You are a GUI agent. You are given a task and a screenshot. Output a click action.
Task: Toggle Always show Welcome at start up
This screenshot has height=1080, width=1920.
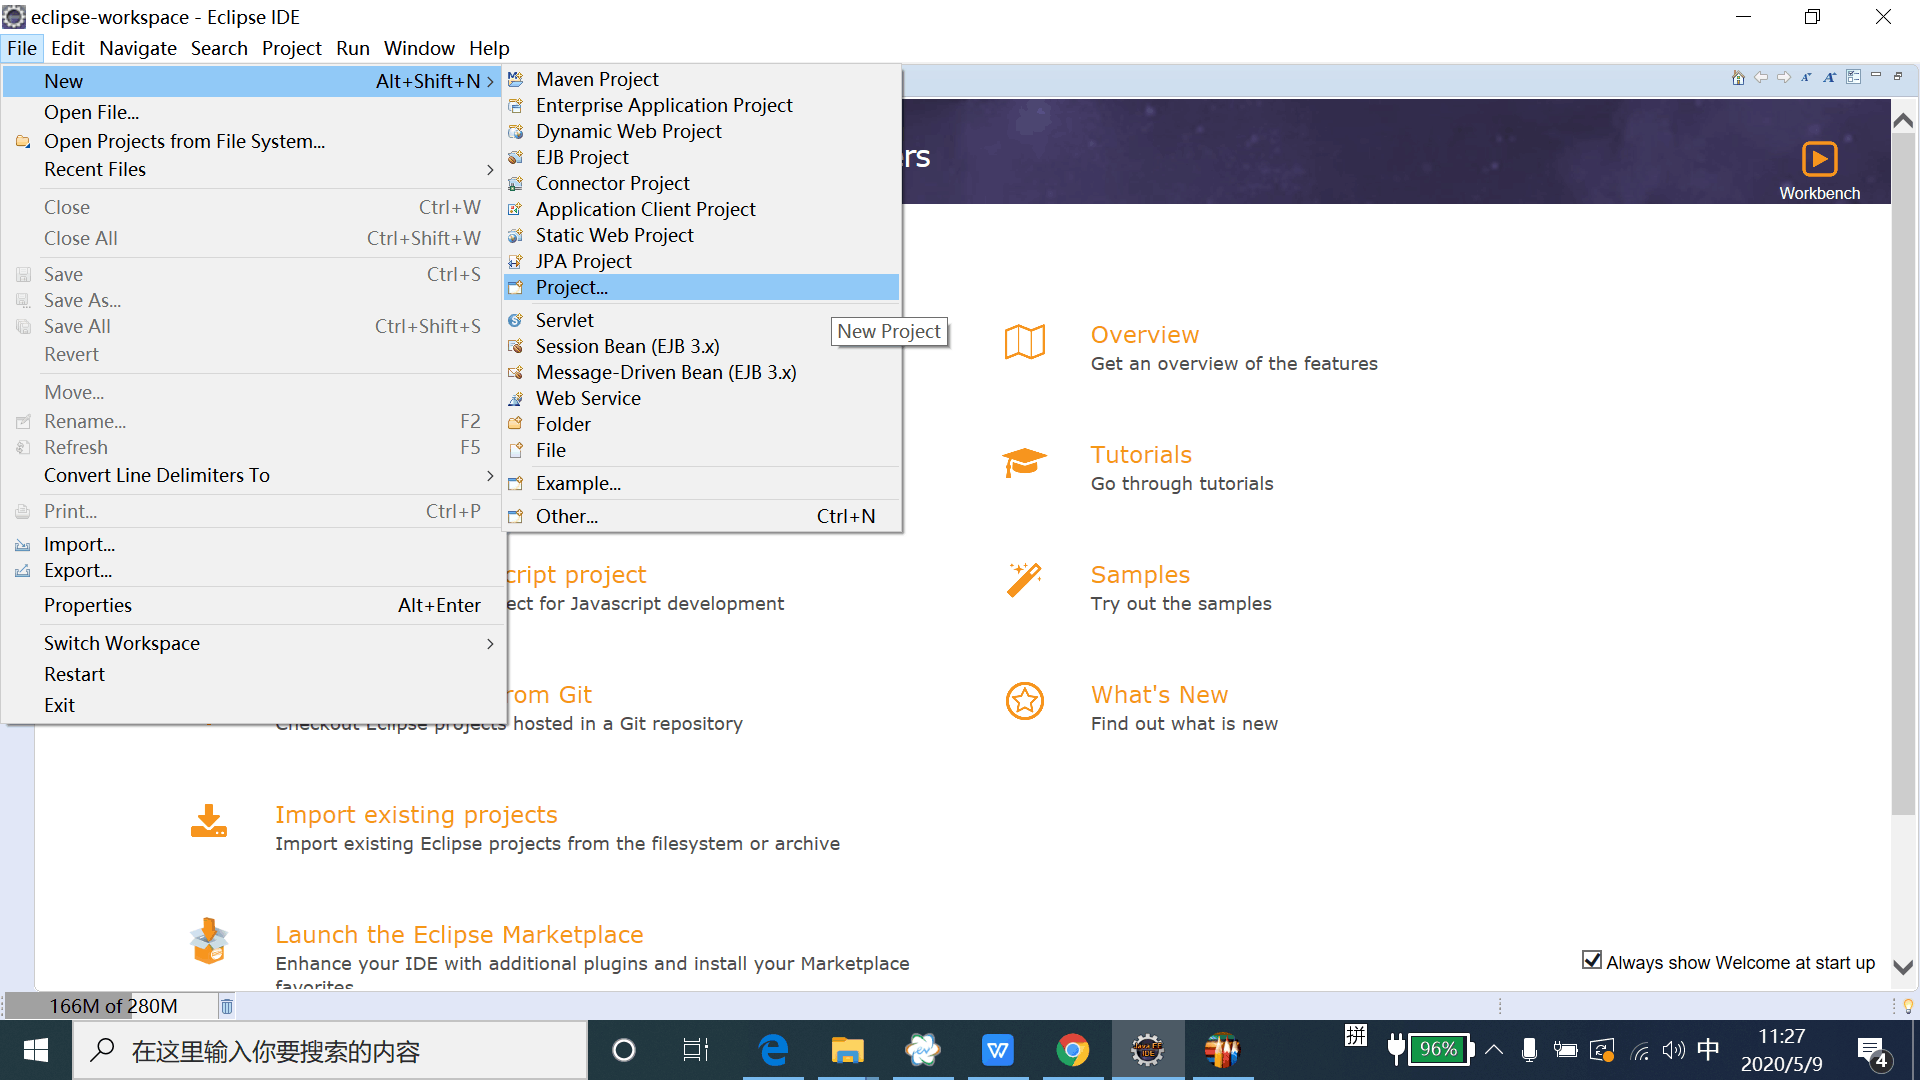(1592, 961)
